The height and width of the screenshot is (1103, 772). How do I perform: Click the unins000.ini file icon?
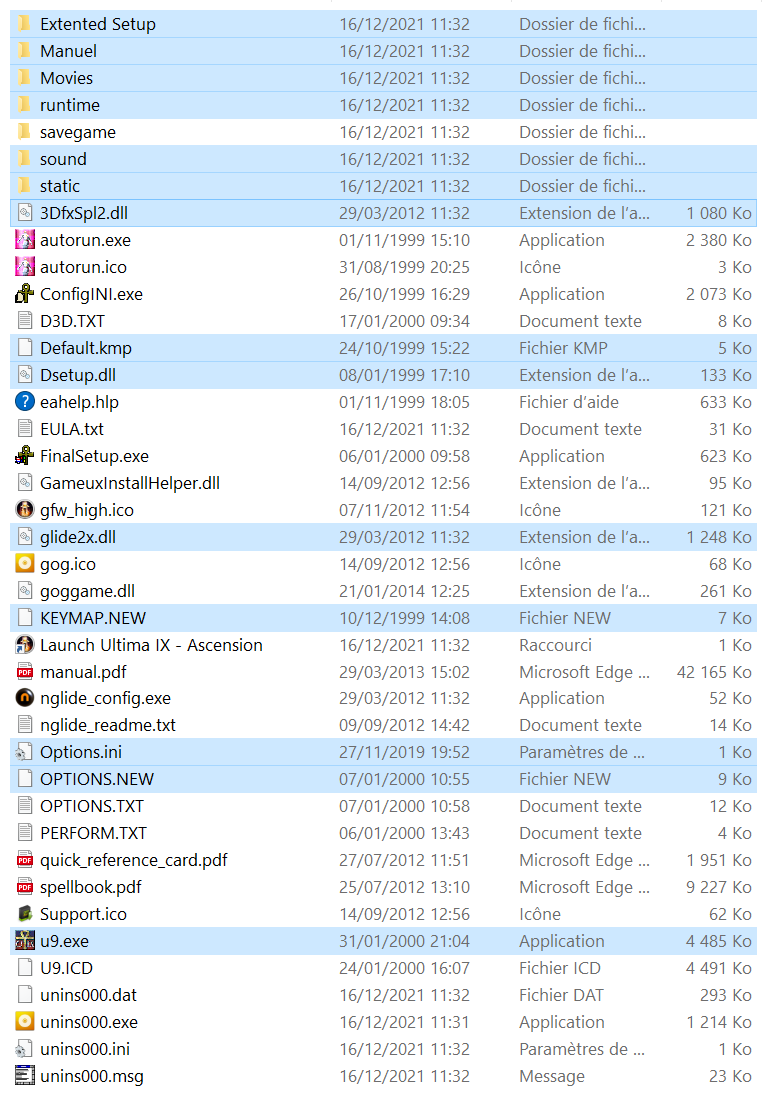(25, 1049)
